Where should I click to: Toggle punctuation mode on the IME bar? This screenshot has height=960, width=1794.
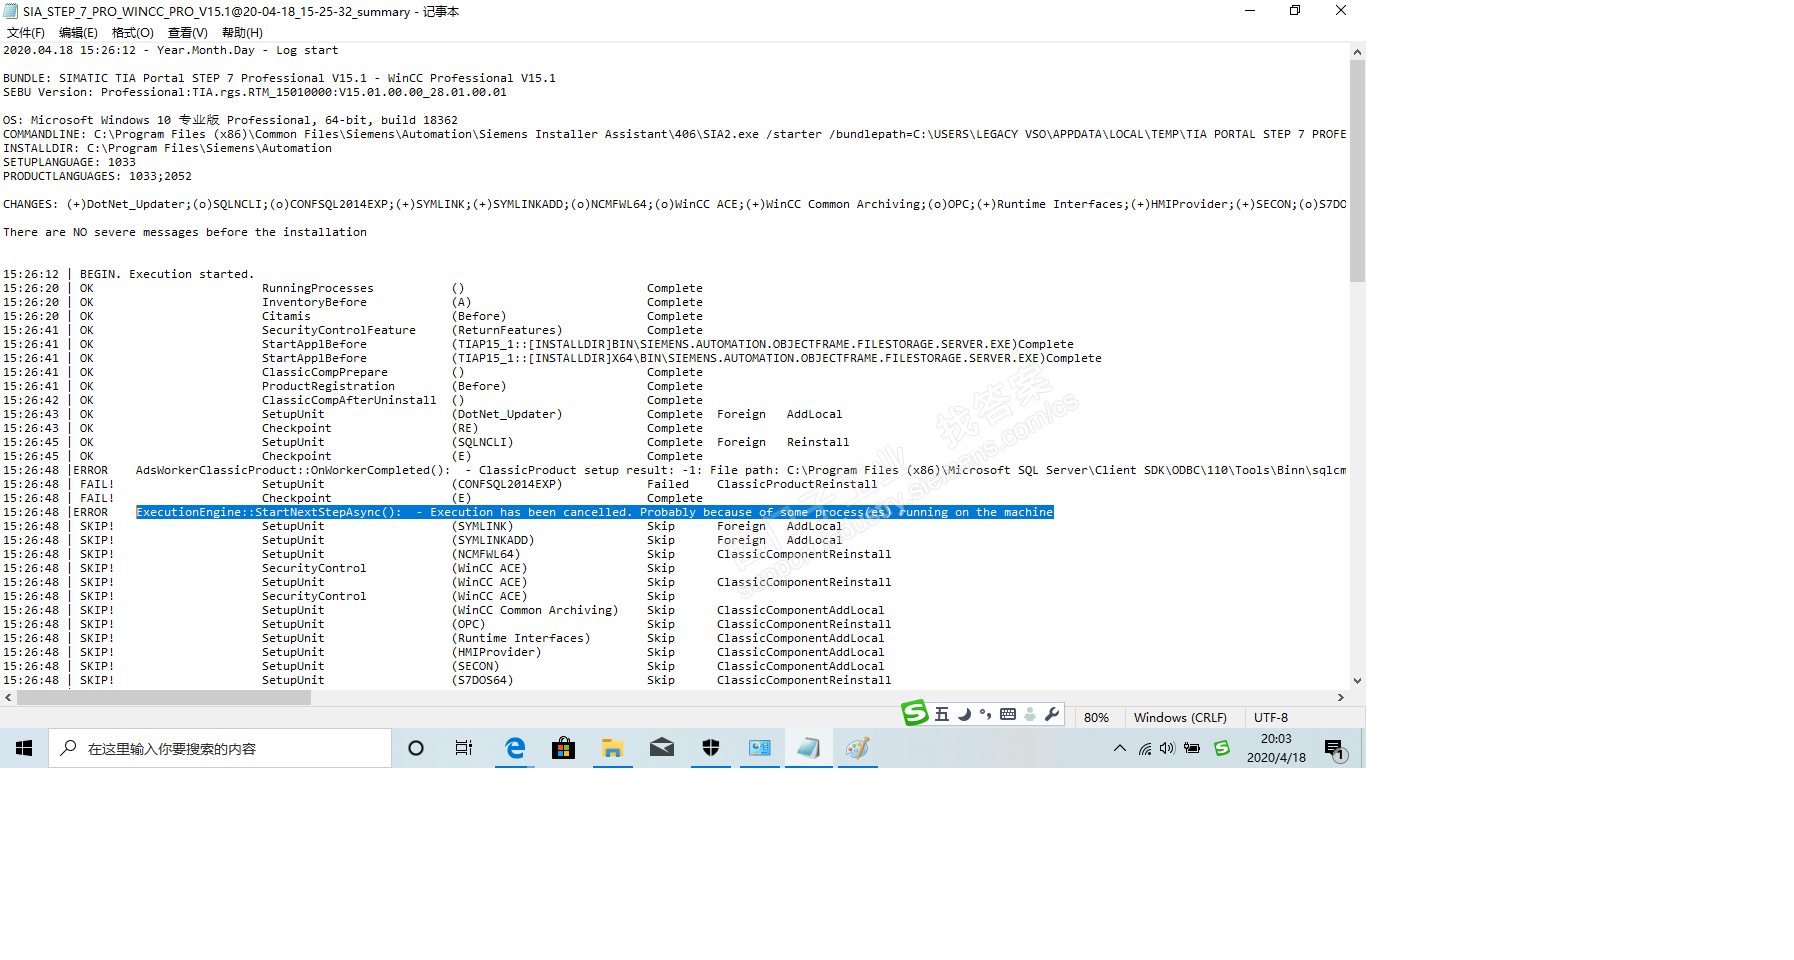[x=986, y=714]
